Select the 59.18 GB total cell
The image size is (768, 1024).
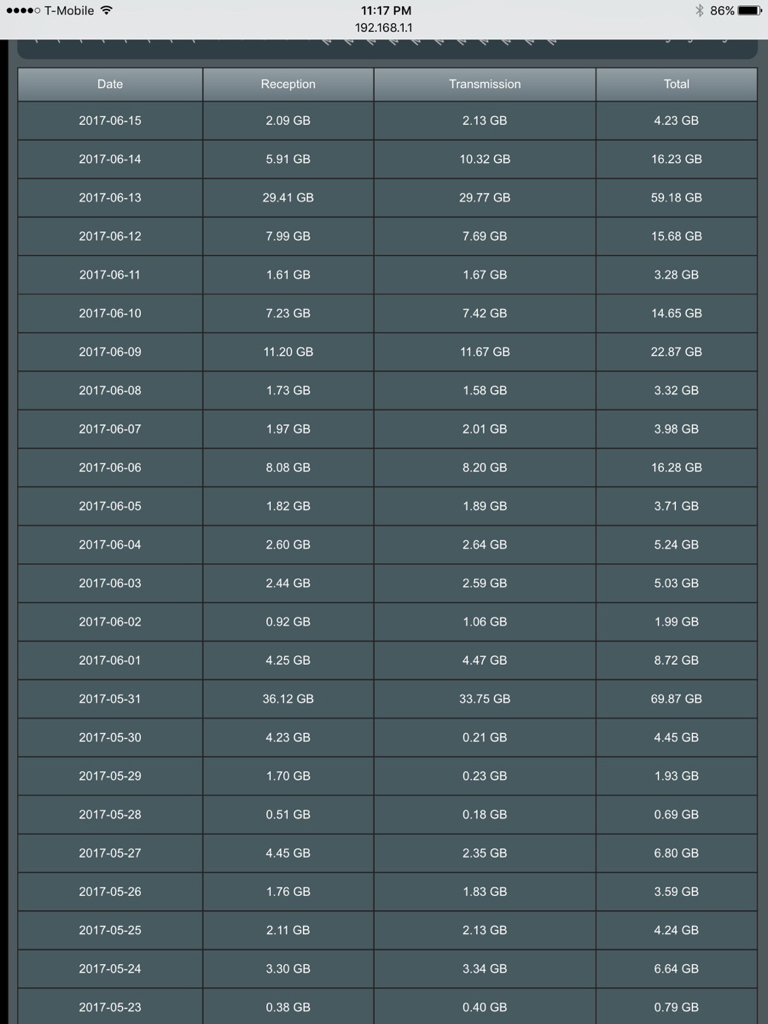[677, 198]
